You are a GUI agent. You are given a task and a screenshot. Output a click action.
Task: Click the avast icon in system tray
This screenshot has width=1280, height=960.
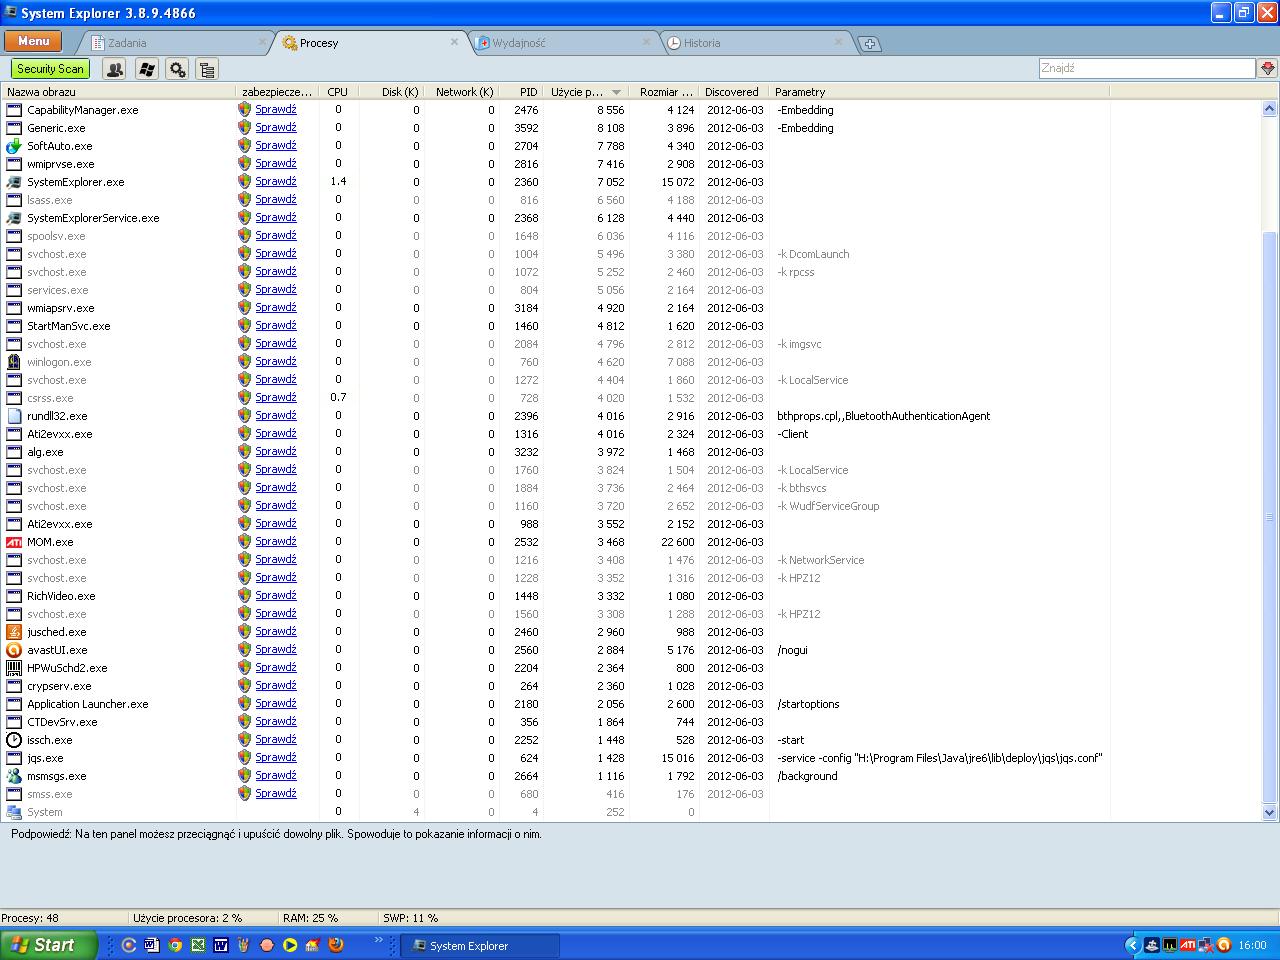pos(1223,945)
